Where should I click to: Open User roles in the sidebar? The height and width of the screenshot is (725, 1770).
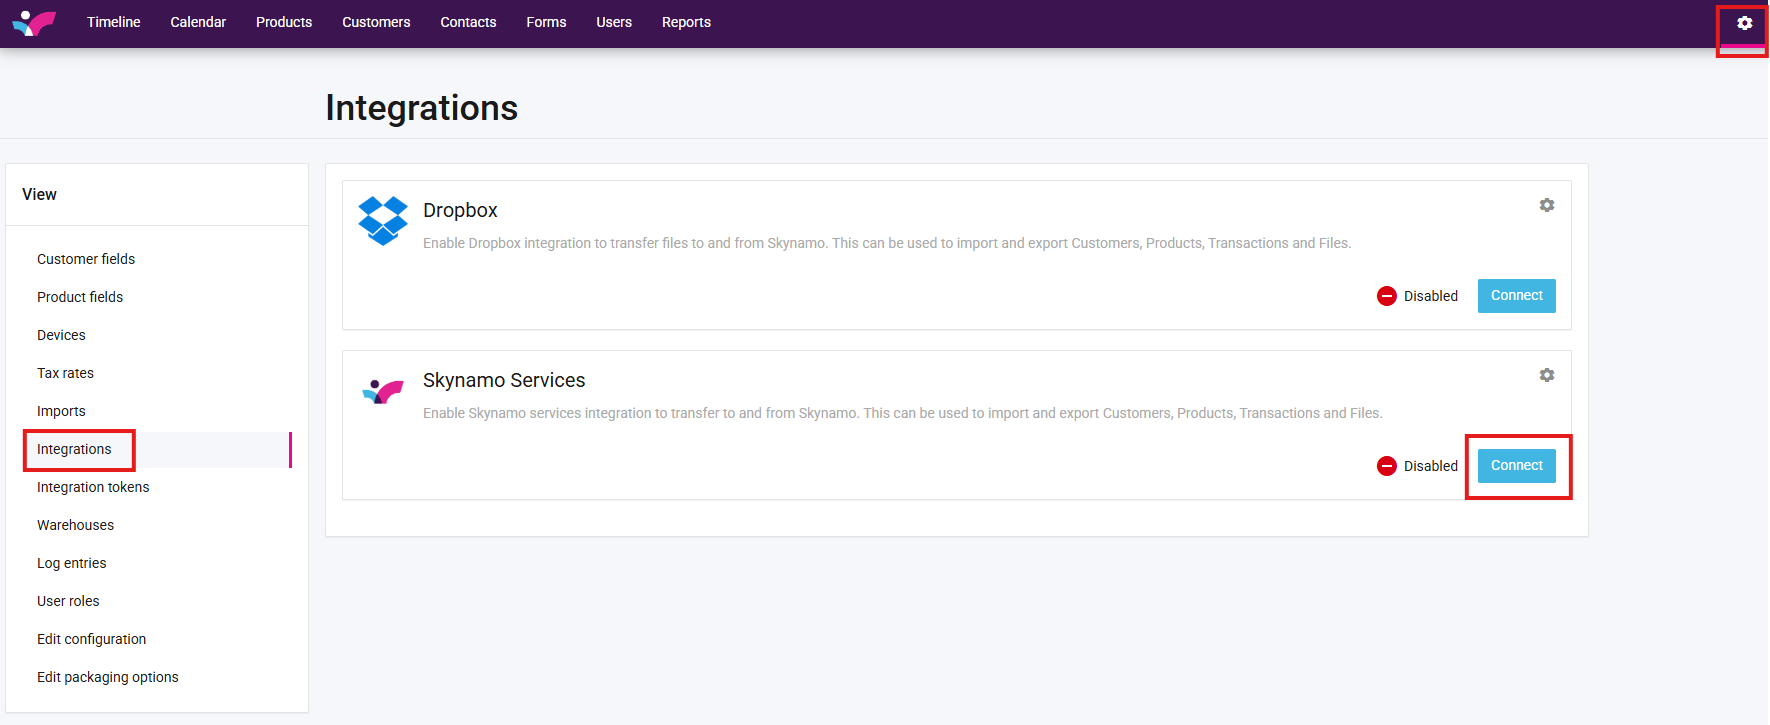68,601
